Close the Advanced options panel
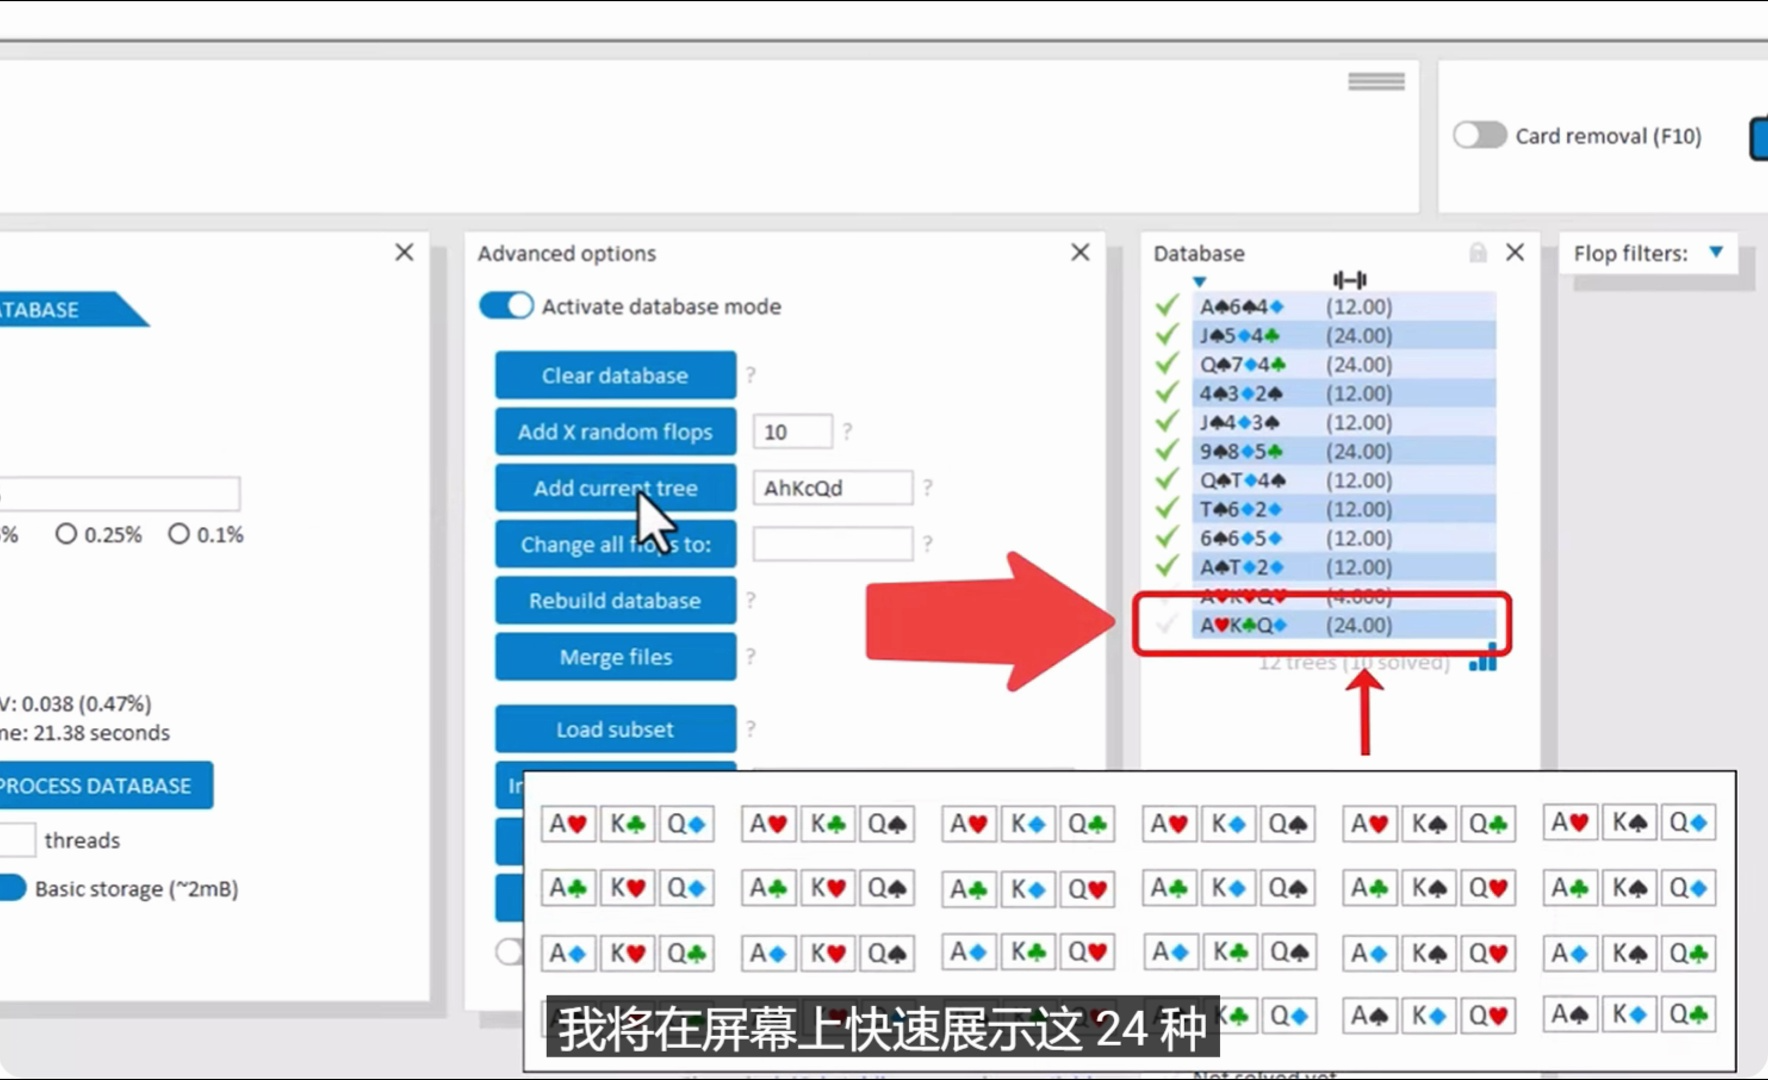 [x=1080, y=252]
